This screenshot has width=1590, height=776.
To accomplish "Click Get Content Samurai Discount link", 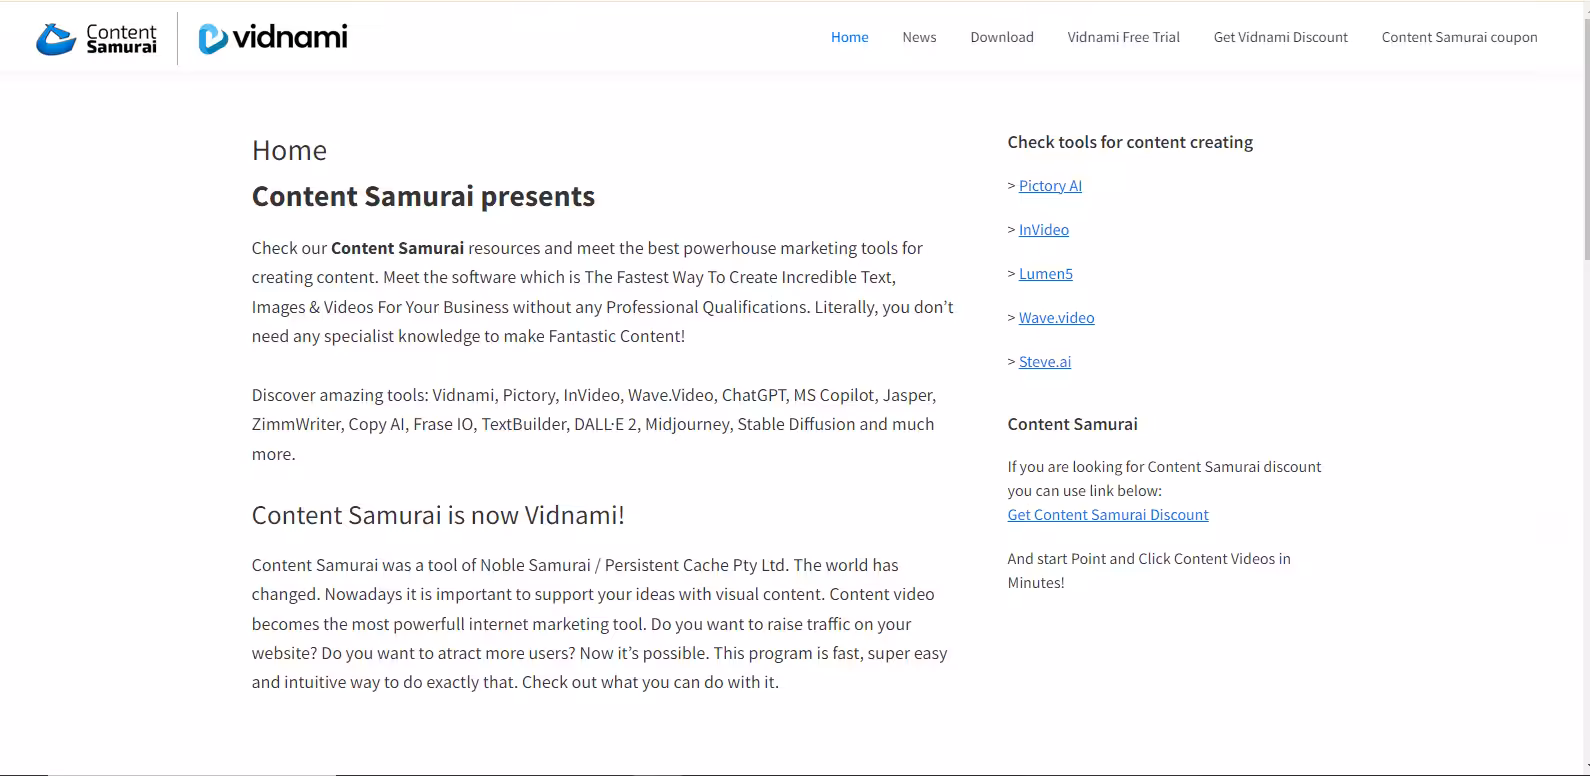I will pos(1108,515).
